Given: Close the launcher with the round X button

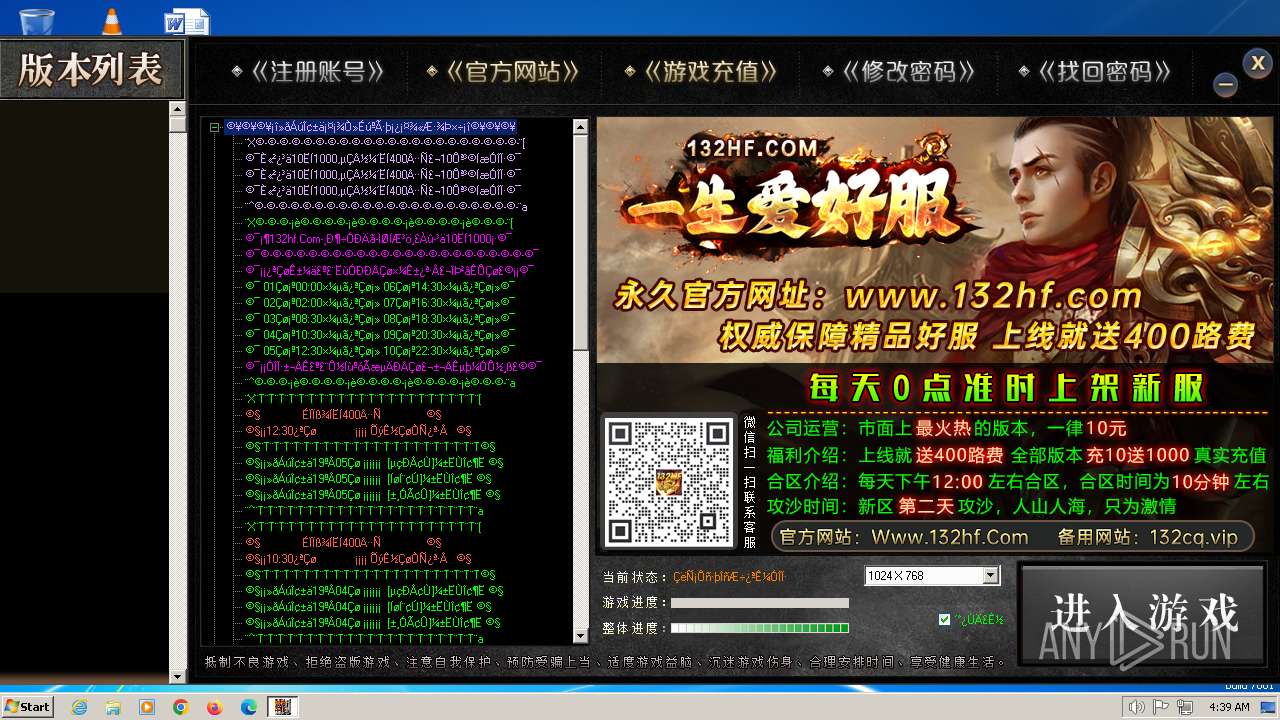Looking at the screenshot, I should 1258,63.
